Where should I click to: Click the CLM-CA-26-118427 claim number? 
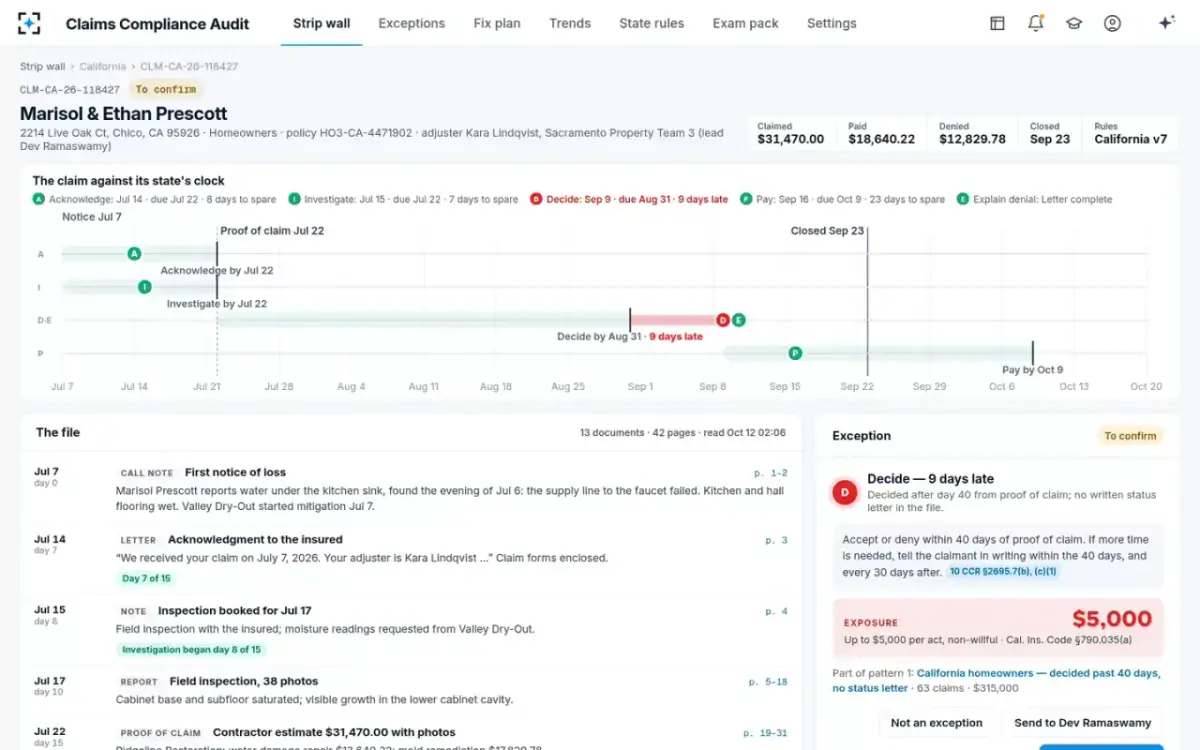70,90
